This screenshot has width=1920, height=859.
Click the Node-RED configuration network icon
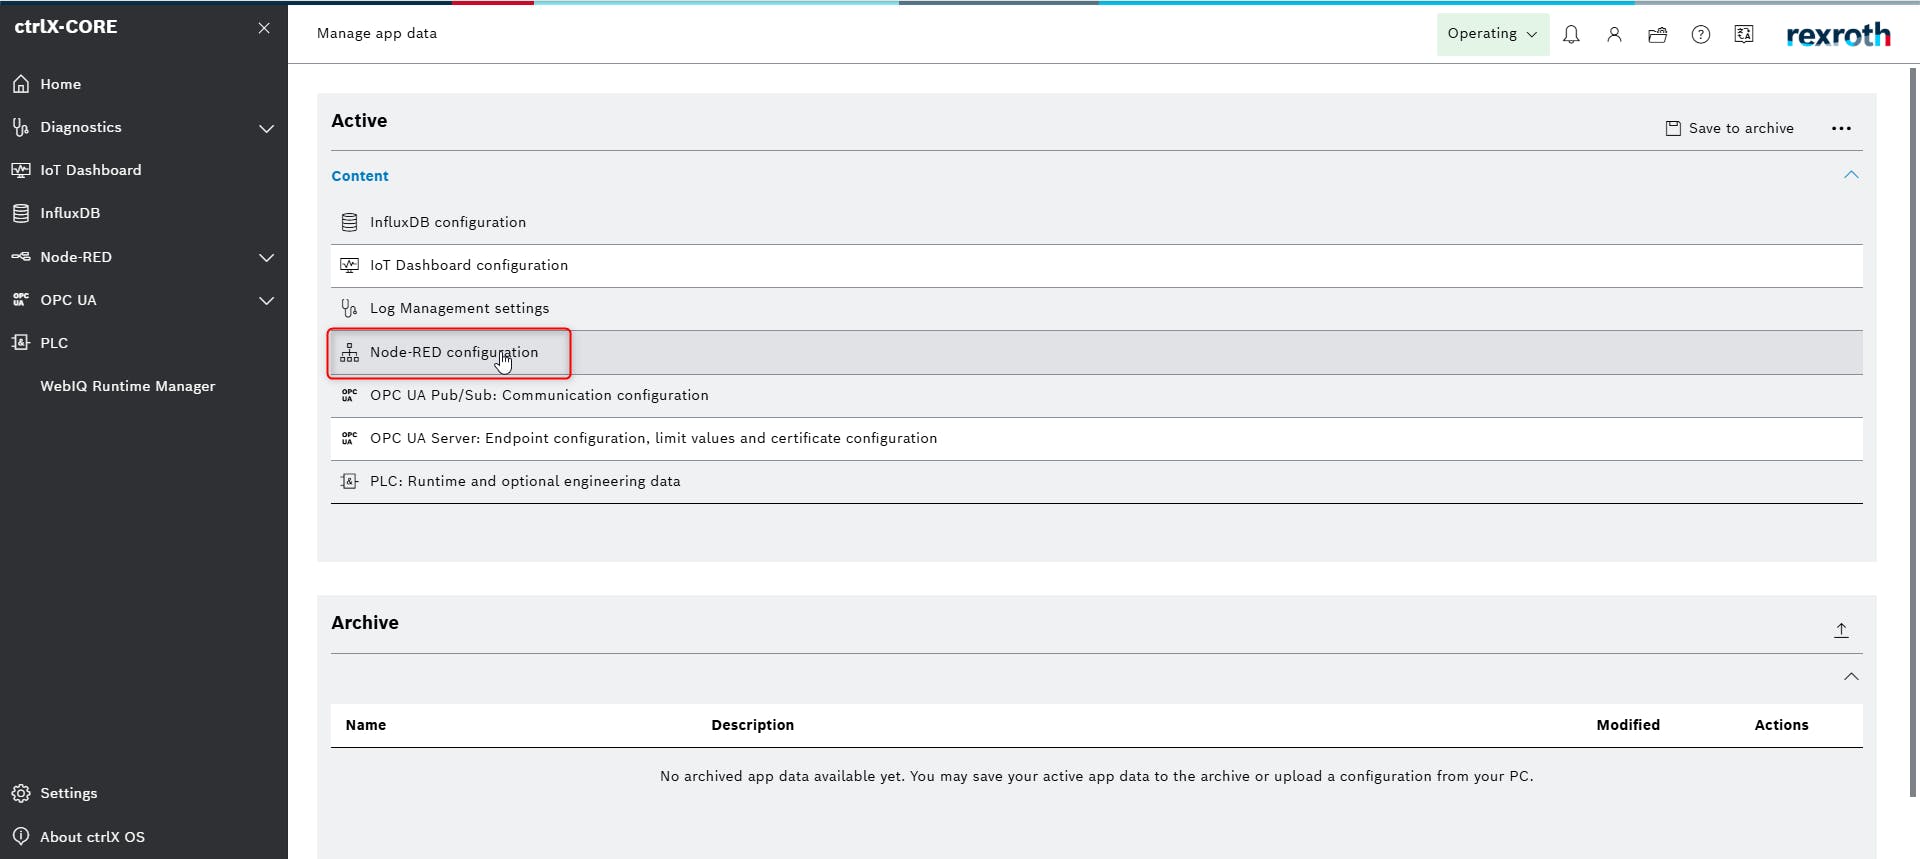point(349,352)
